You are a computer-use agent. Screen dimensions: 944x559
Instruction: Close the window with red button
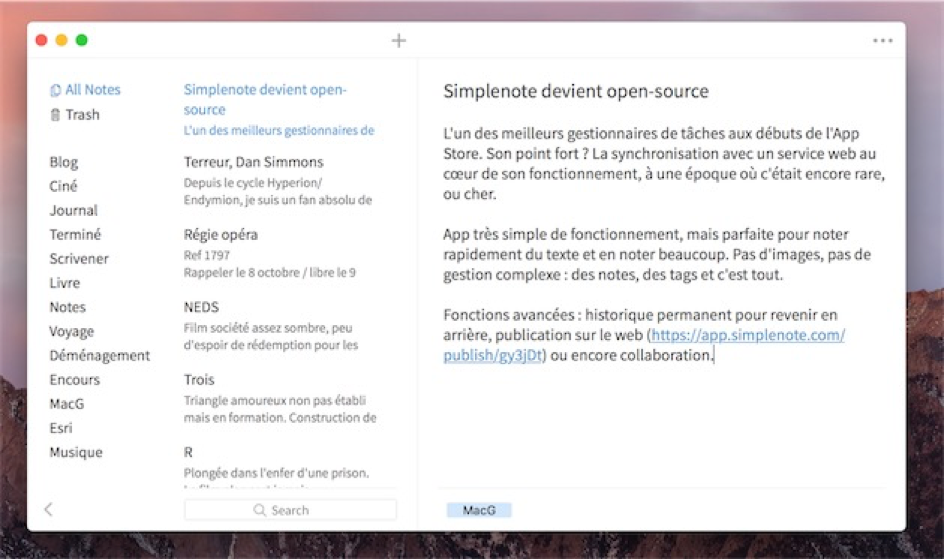(42, 40)
